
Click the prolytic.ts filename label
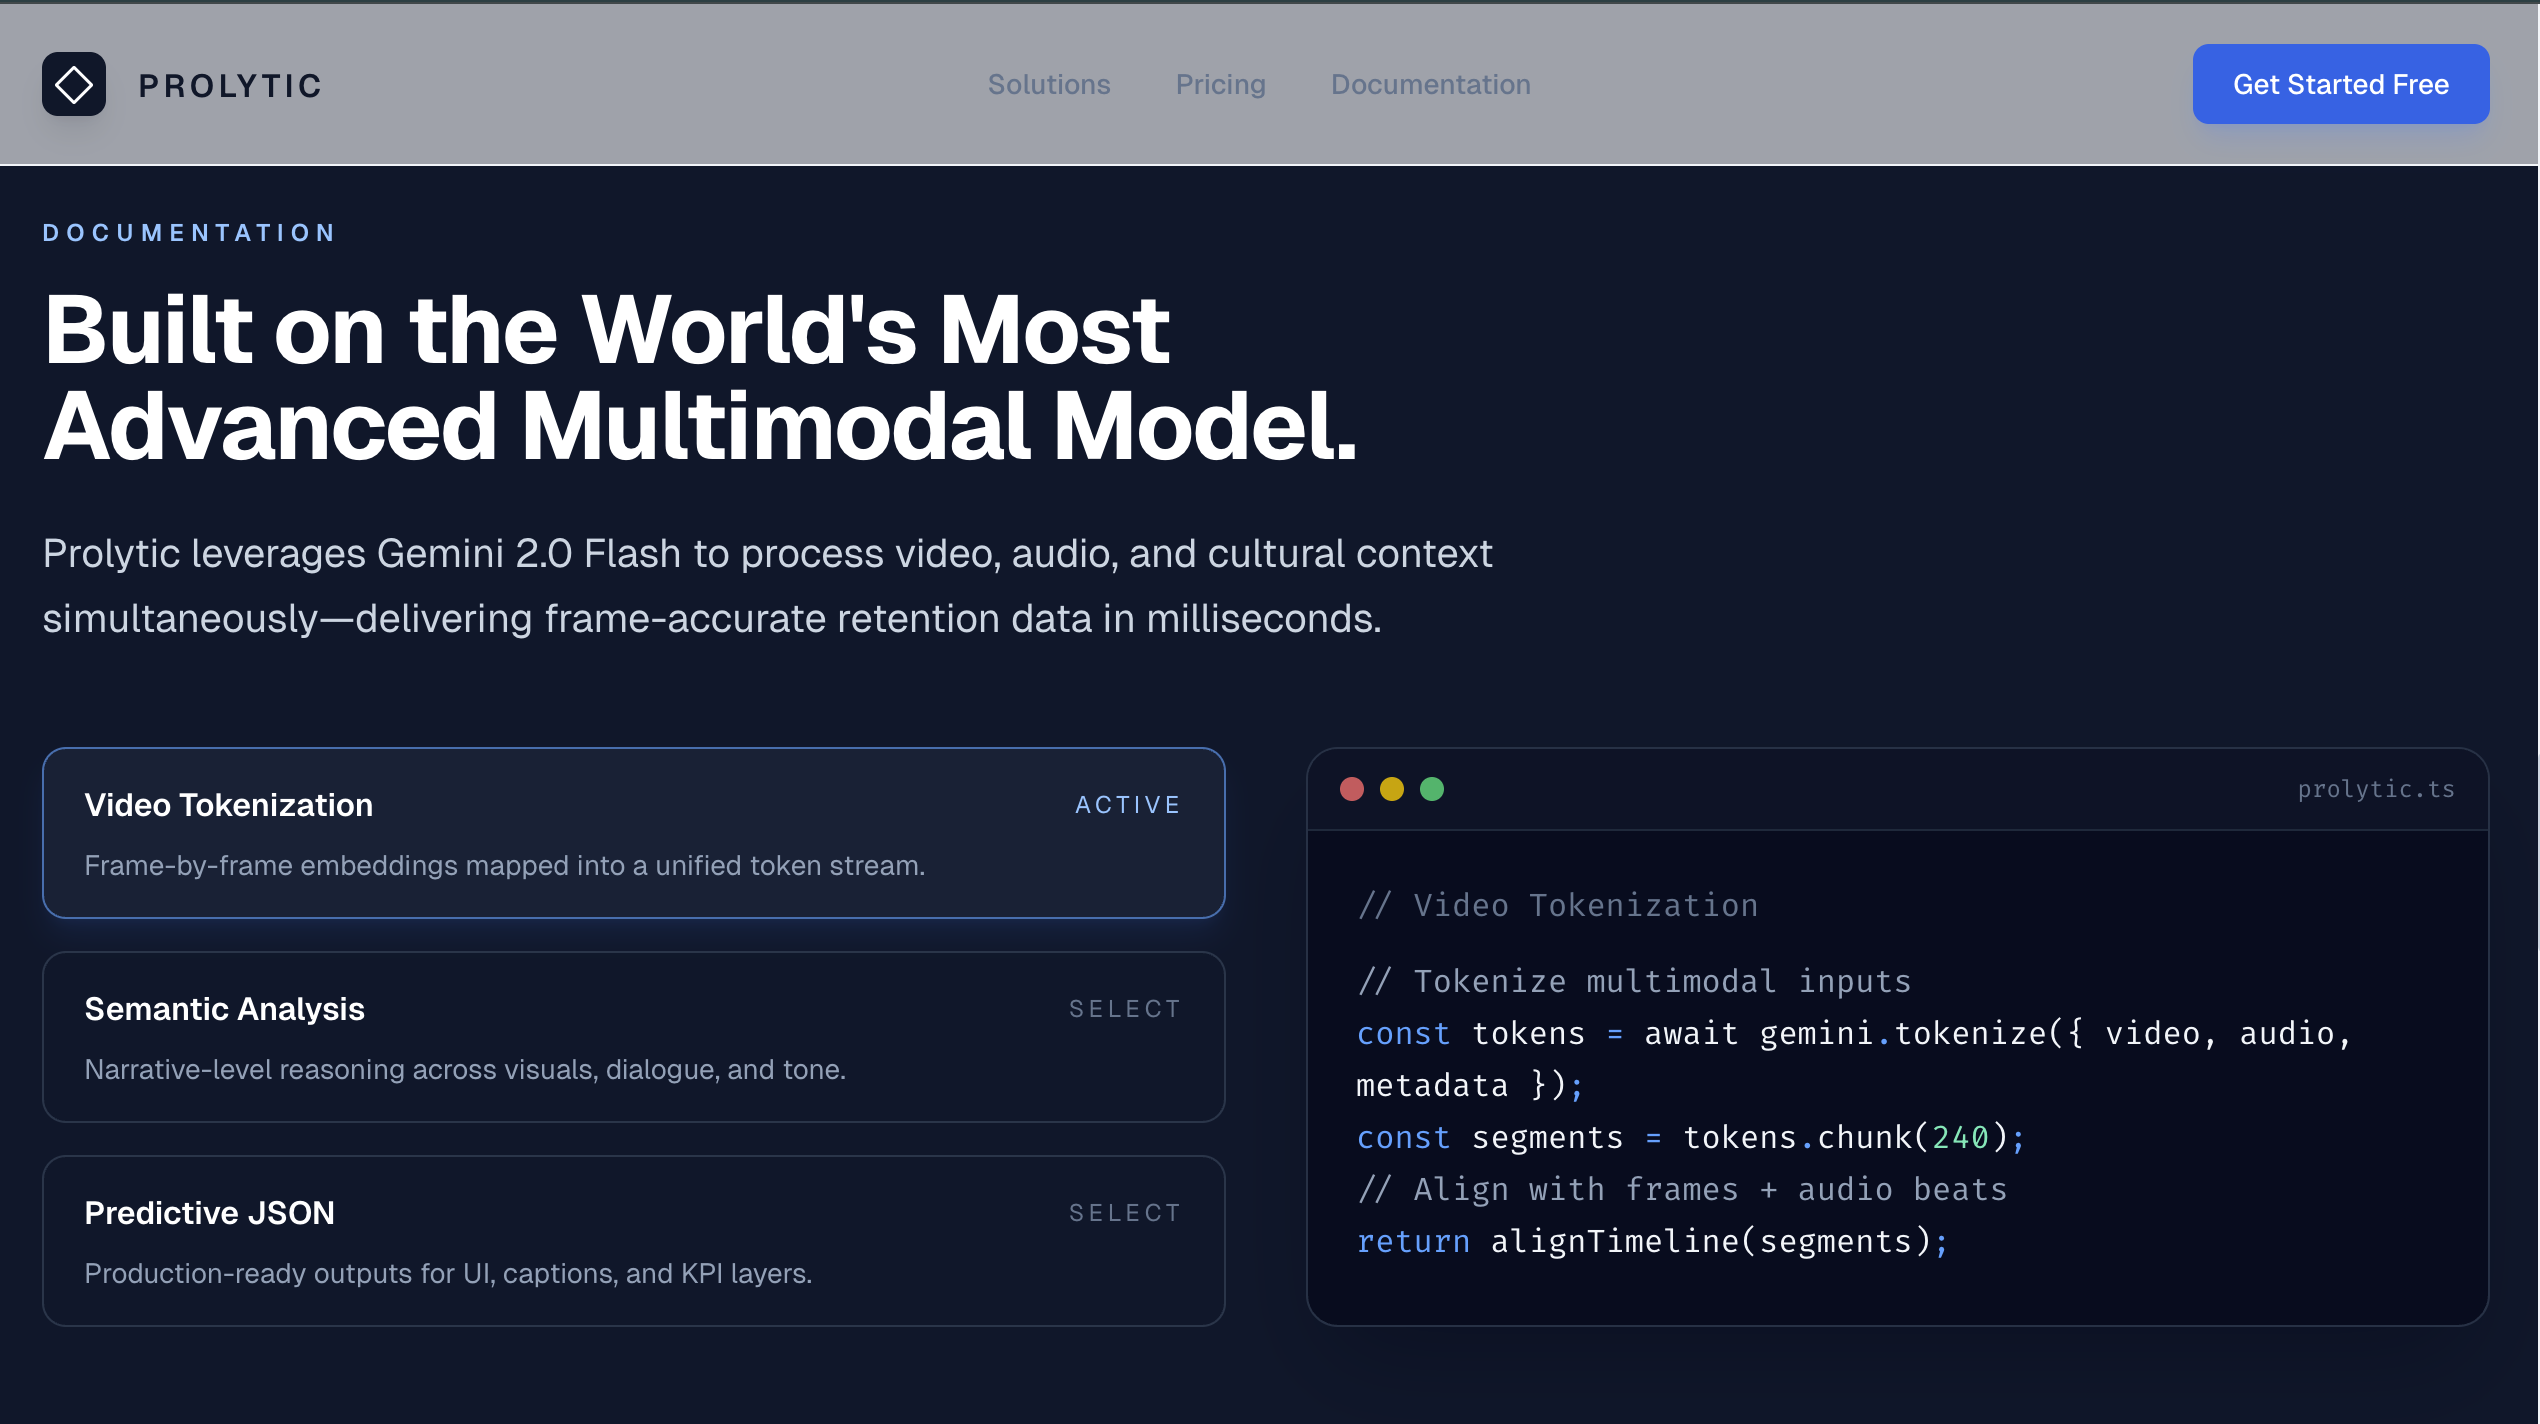coord(2375,789)
